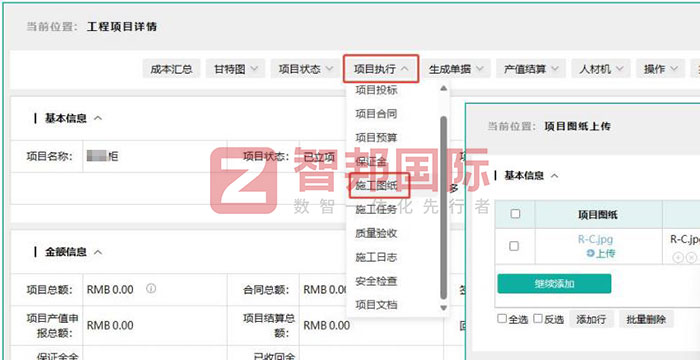The width and height of the screenshot is (700, 360).
Task: Open the 操作 dropdown
Action: [661, 69]
